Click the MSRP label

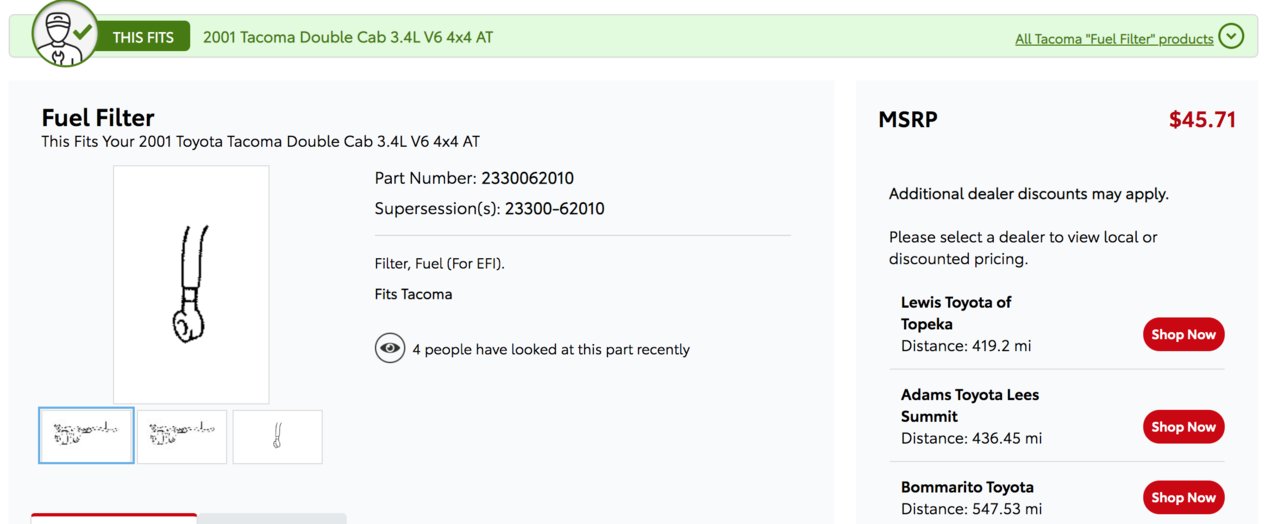click(x=908, y=120)
